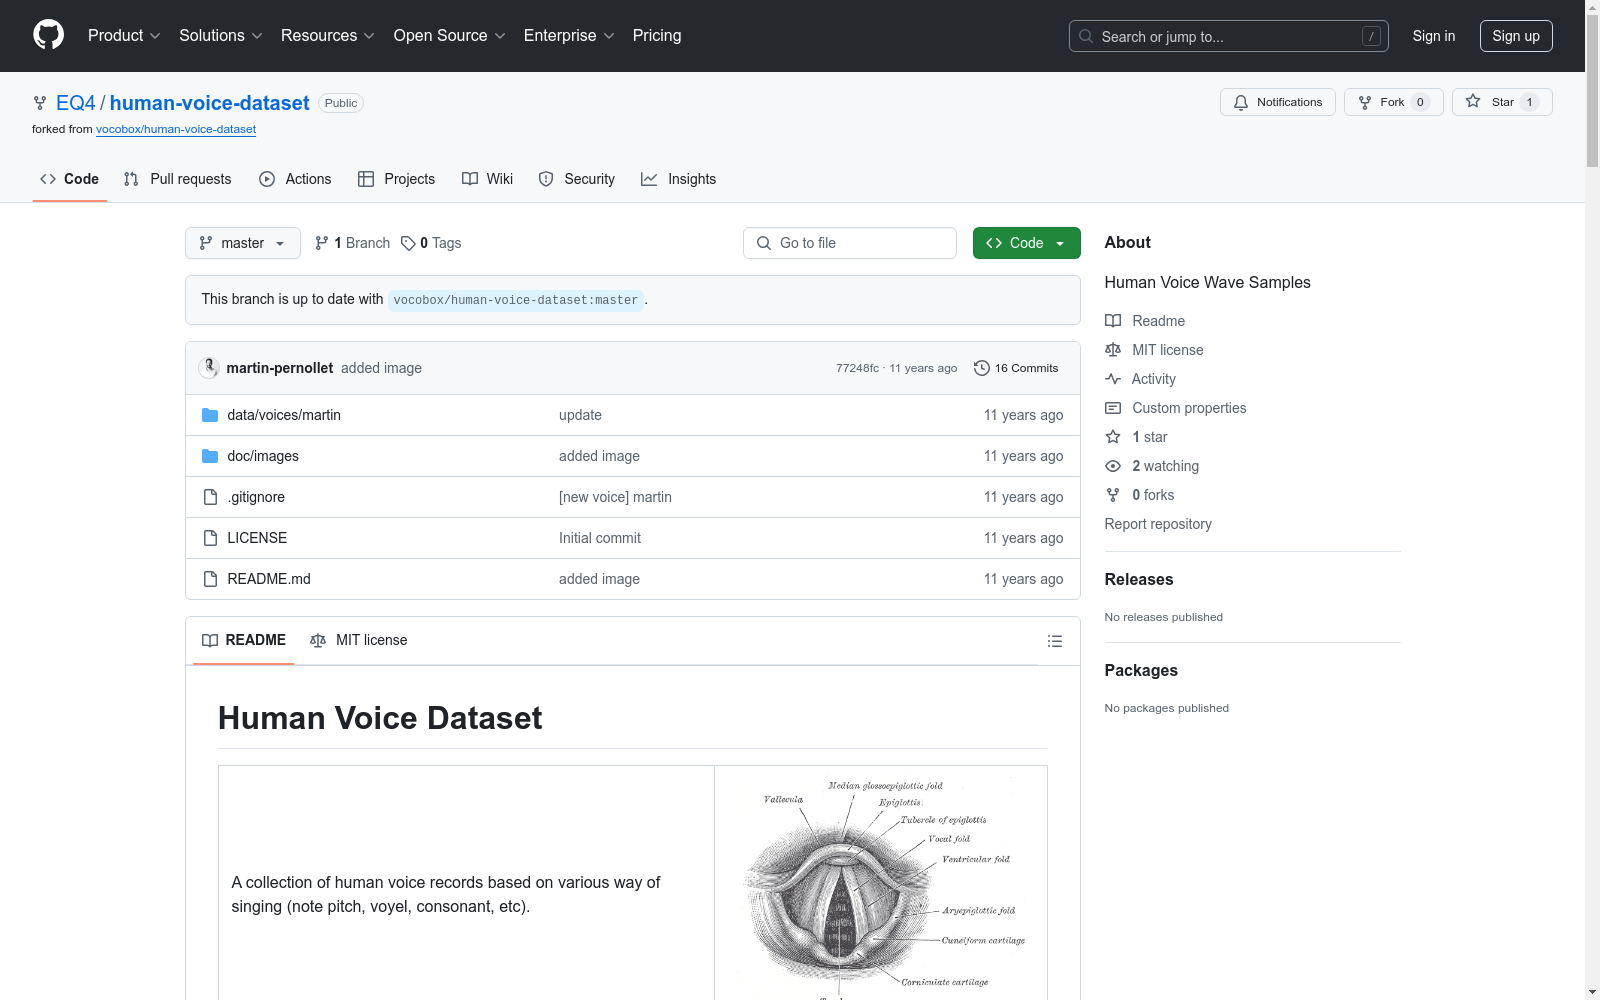Select the MIT license tab above file content
Screen dimensions: 1600x1000
[359, 640]
